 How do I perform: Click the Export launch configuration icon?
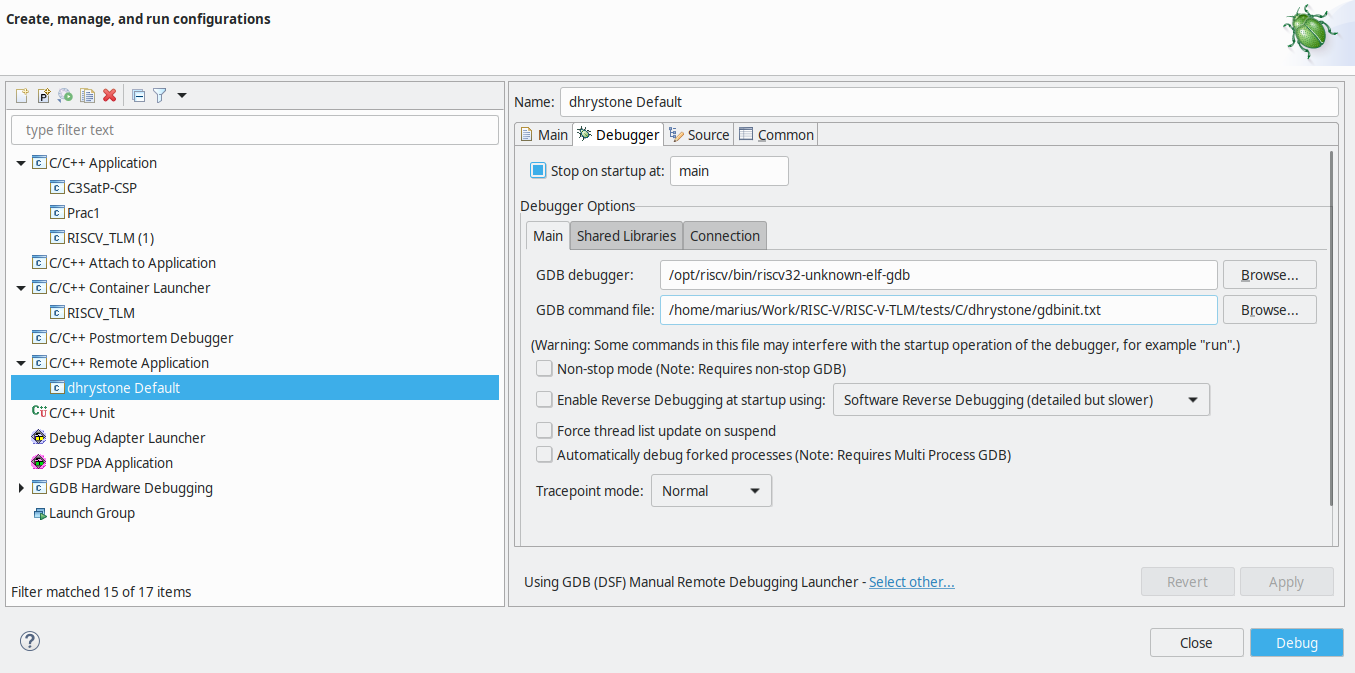(65, 96)
